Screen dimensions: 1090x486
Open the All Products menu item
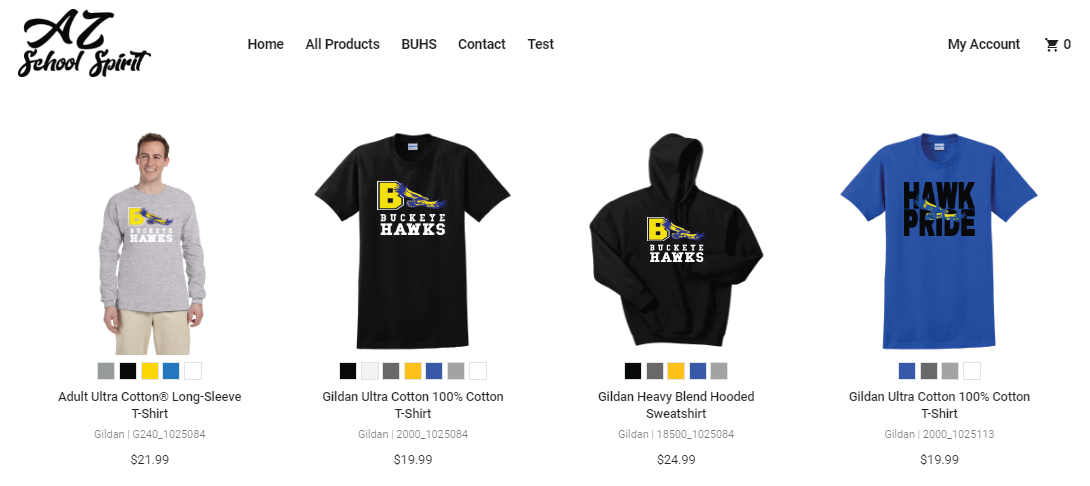tap(342, 44)
